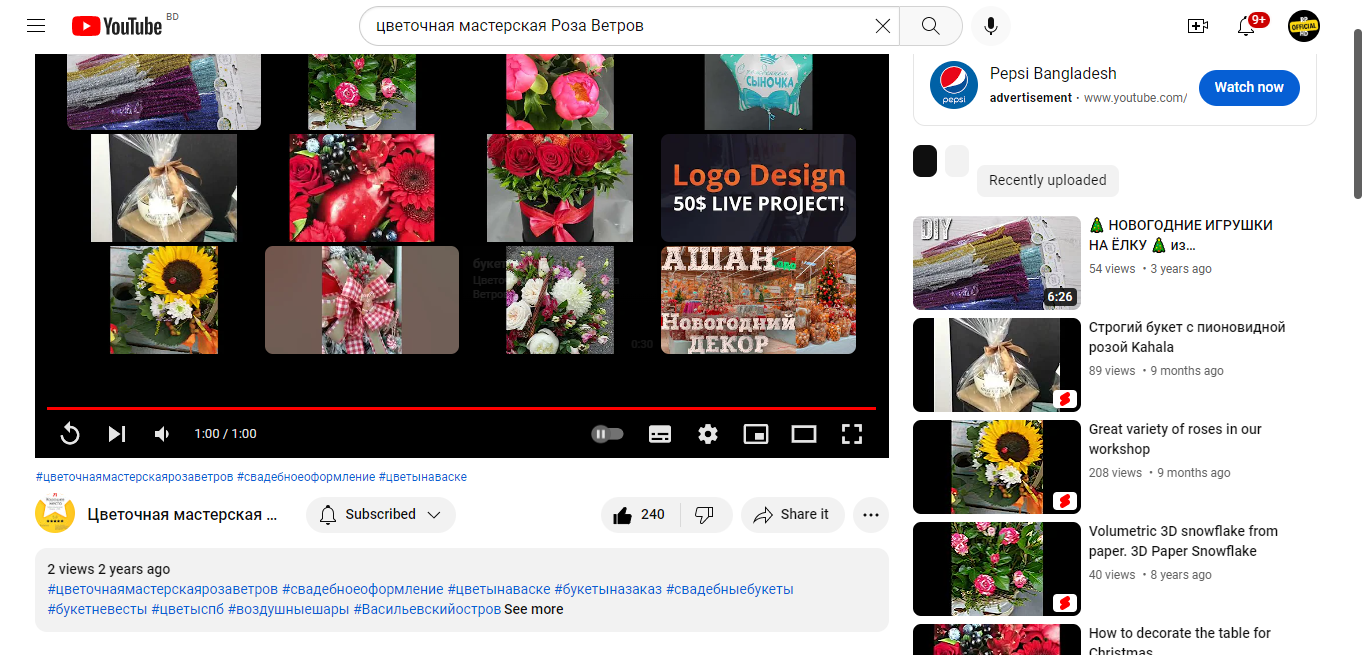Open plaid-bow bouquet endscreen thumbnail
This screenshot has width=1365, height=655.
point(362,300)
